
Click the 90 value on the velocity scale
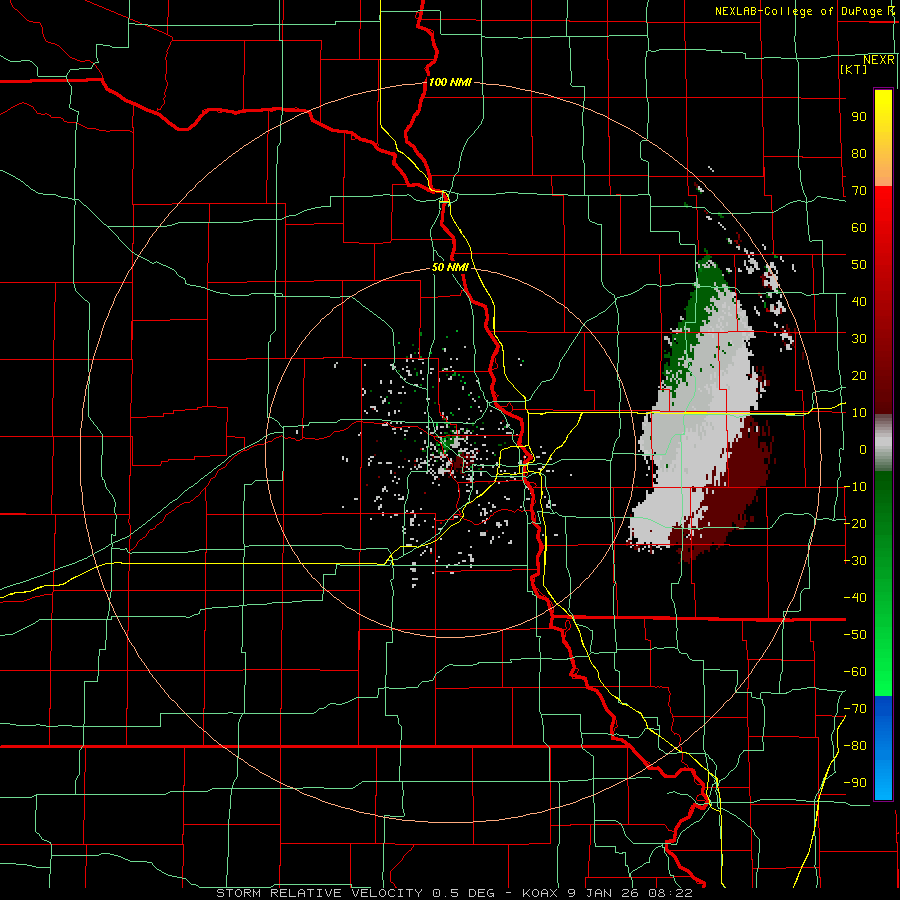click(859, 117)
